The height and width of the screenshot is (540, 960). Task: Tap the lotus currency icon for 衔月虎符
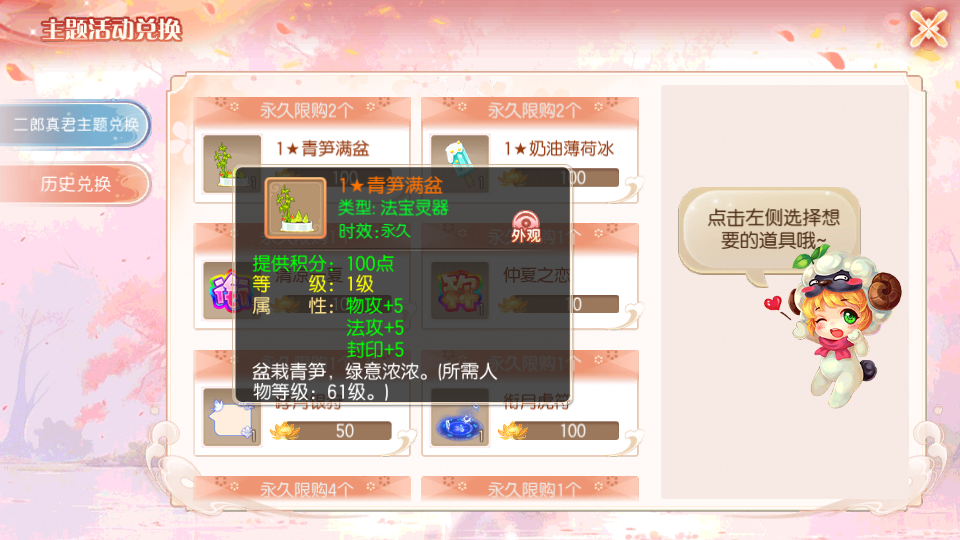pos(512,431)
